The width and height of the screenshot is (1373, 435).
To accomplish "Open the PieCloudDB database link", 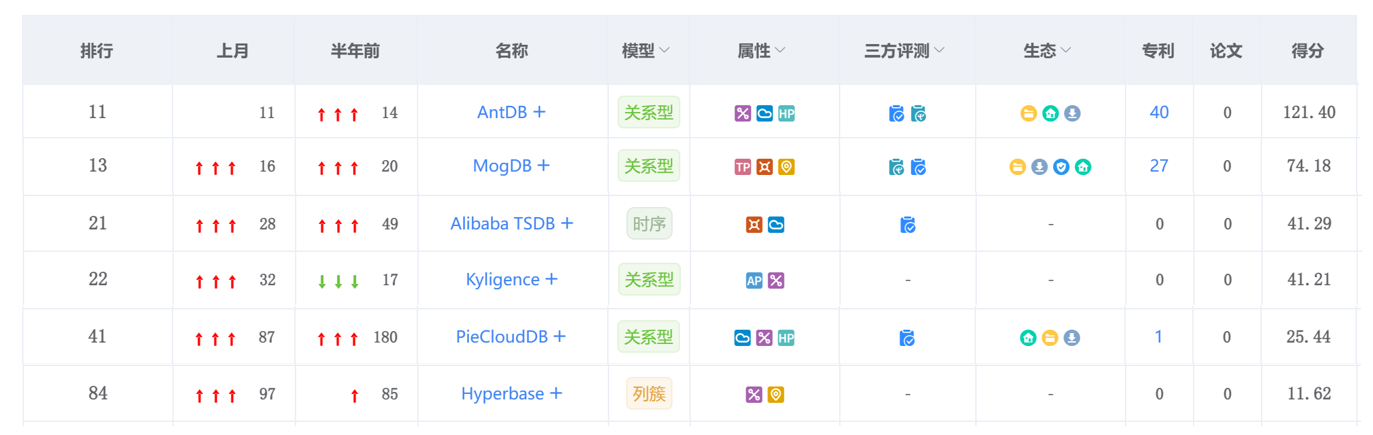I will tap(502, 337).
